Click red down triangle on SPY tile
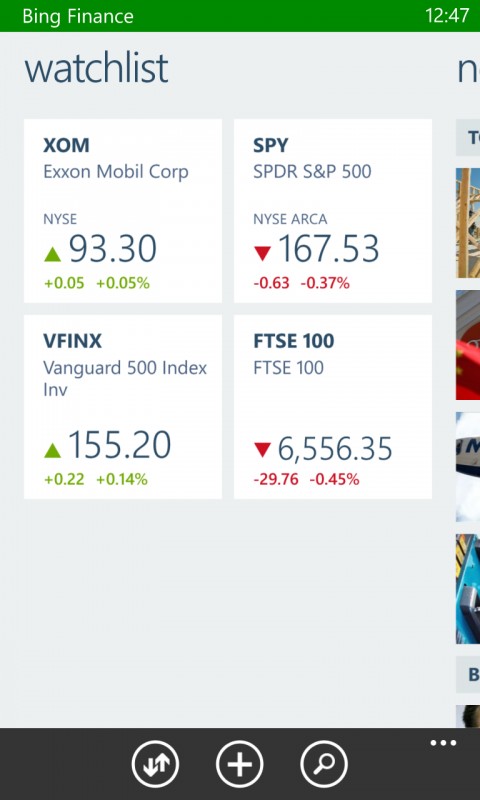480x800 pixels. coord(262,253)
